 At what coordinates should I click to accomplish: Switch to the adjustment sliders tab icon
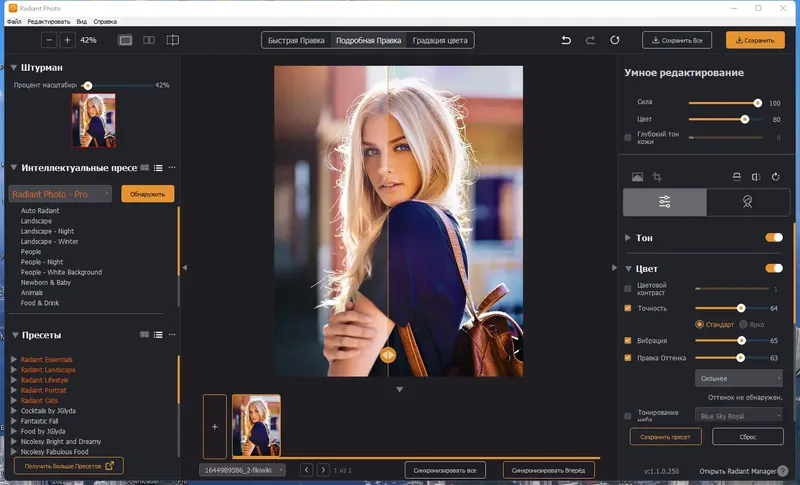tap(664, 202)
